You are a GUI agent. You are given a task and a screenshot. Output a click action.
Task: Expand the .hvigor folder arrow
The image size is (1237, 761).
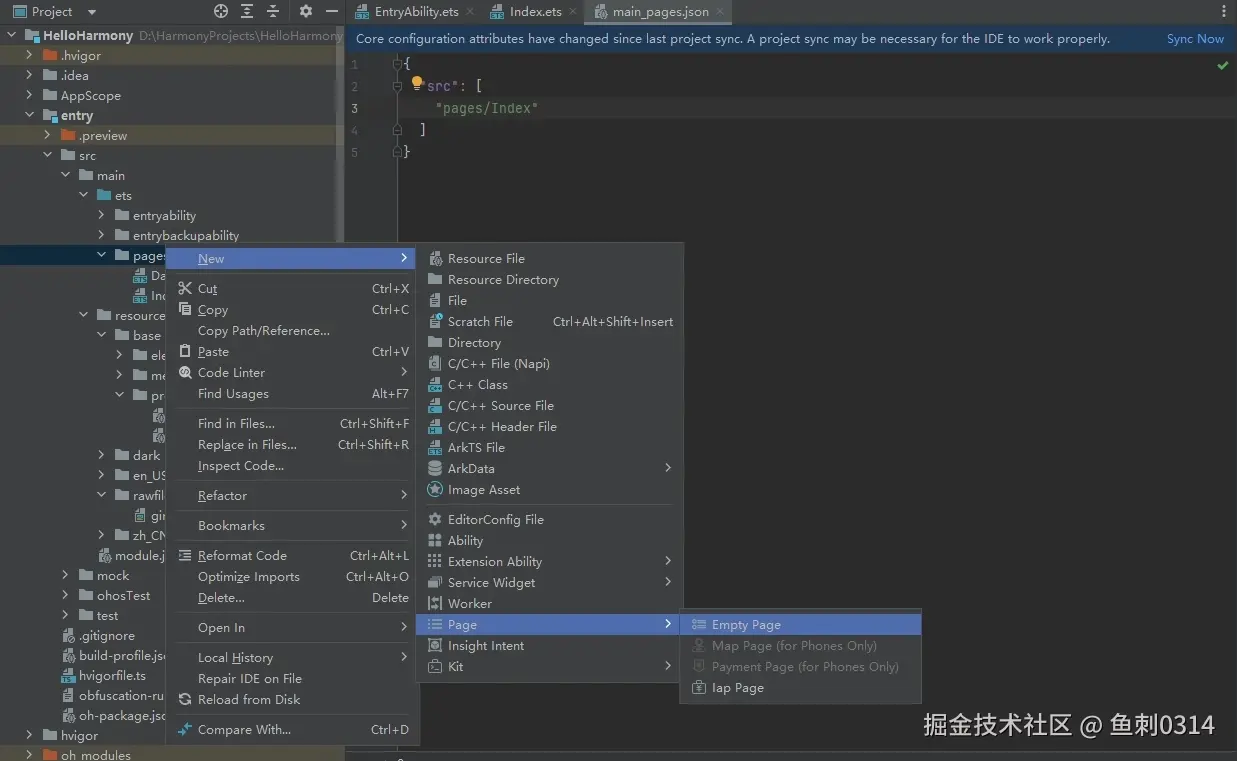pos(30,55)
